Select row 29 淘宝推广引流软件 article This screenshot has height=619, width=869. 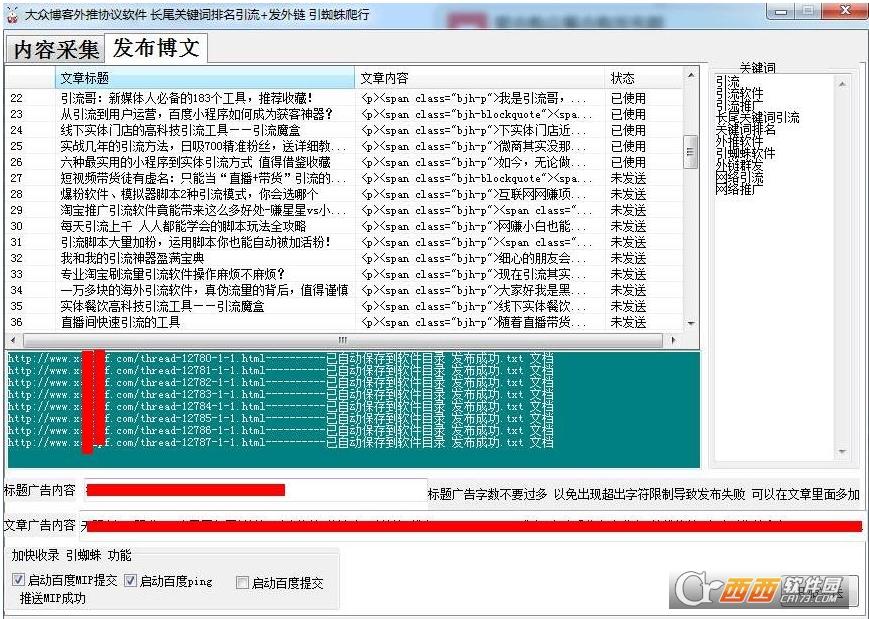[x=344, y=211]
